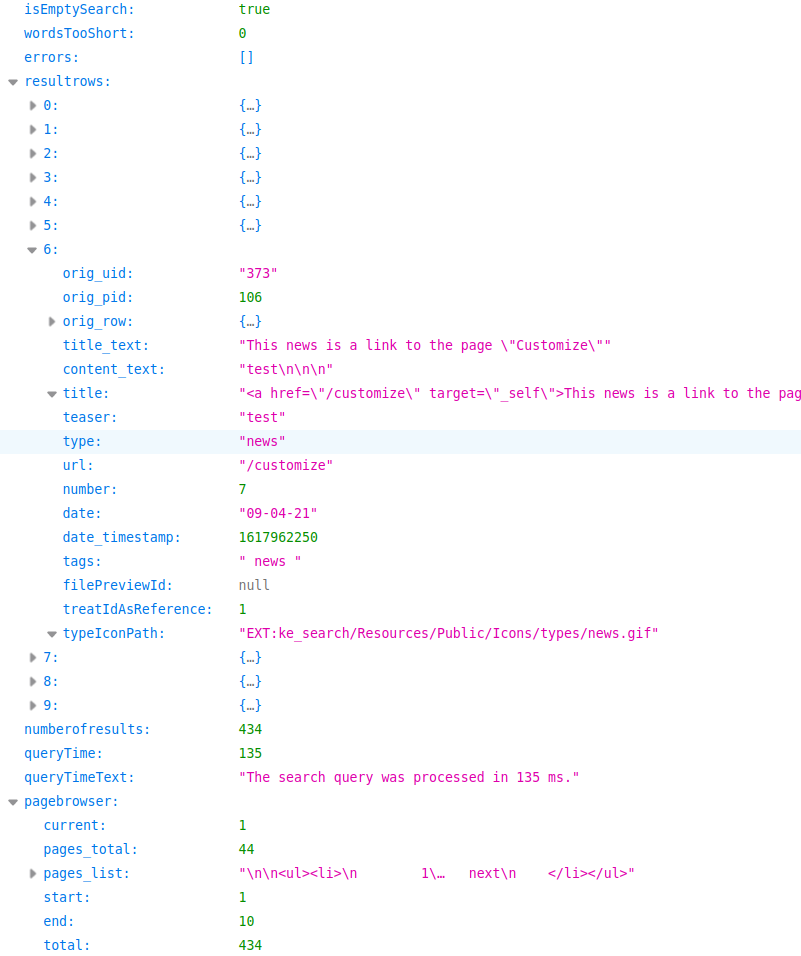801x956 pixels.
Task: Select the url key
Action: pos(78,466)
